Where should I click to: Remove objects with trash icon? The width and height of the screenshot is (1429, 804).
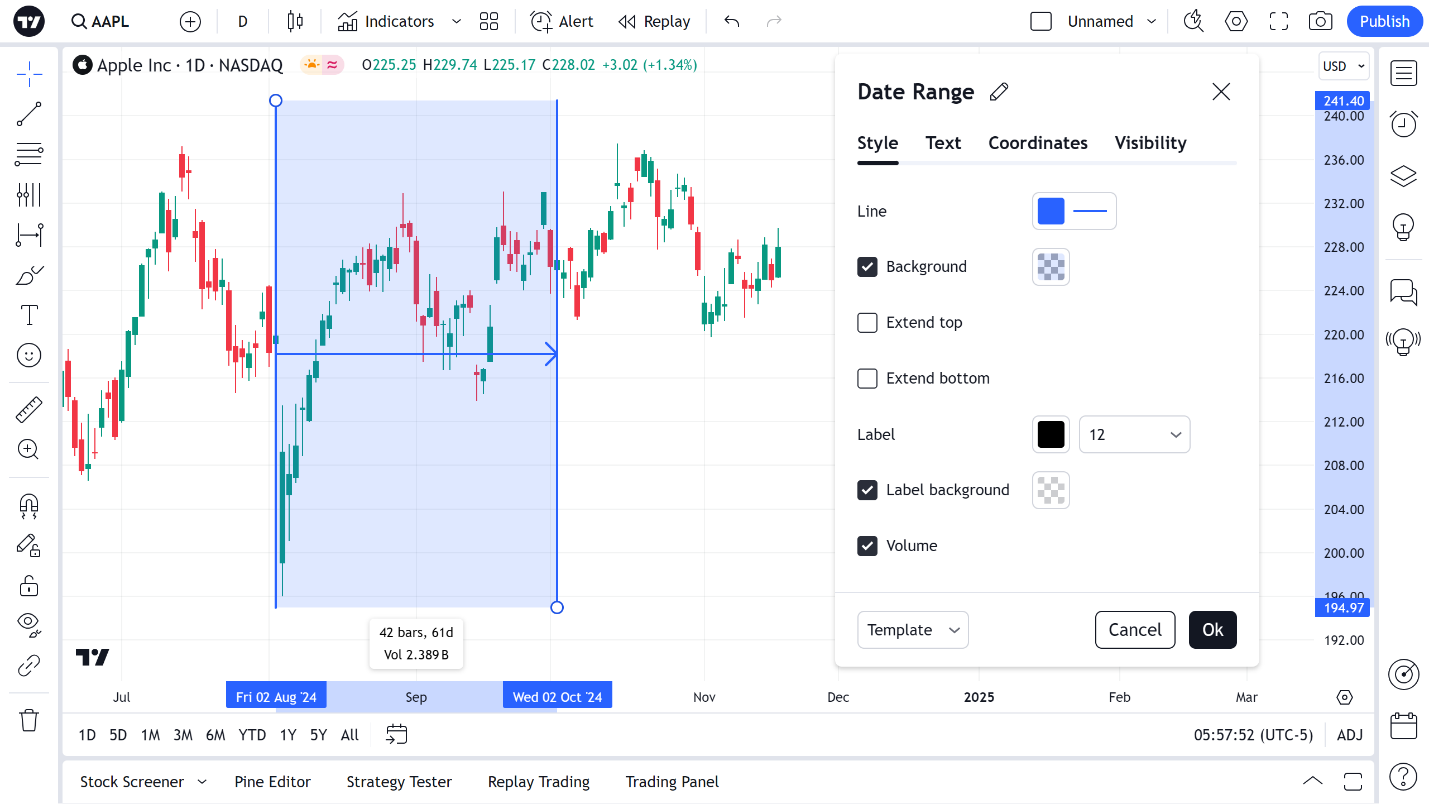29,720
